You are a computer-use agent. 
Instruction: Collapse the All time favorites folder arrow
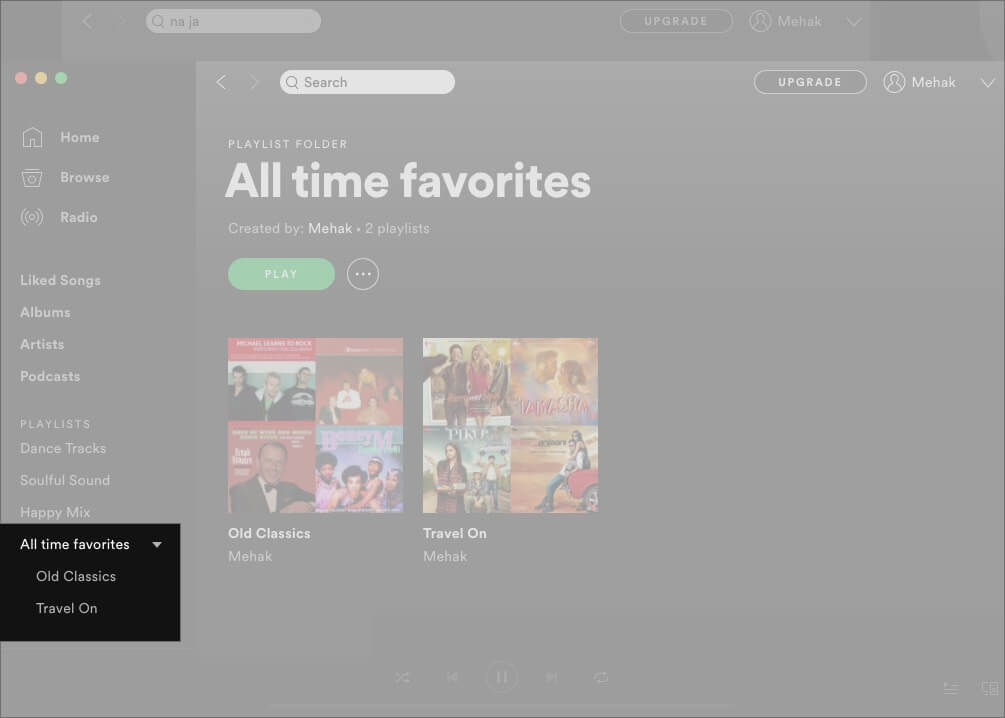[157, 545]
